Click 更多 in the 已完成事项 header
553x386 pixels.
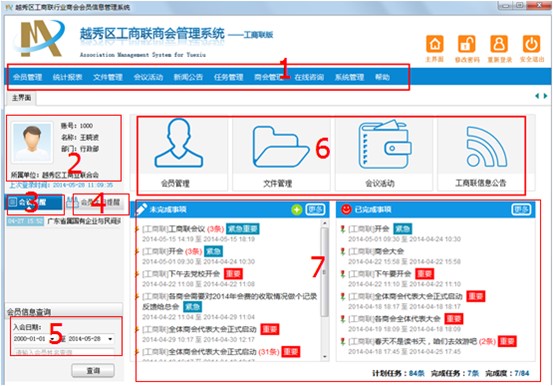(521, 210)
